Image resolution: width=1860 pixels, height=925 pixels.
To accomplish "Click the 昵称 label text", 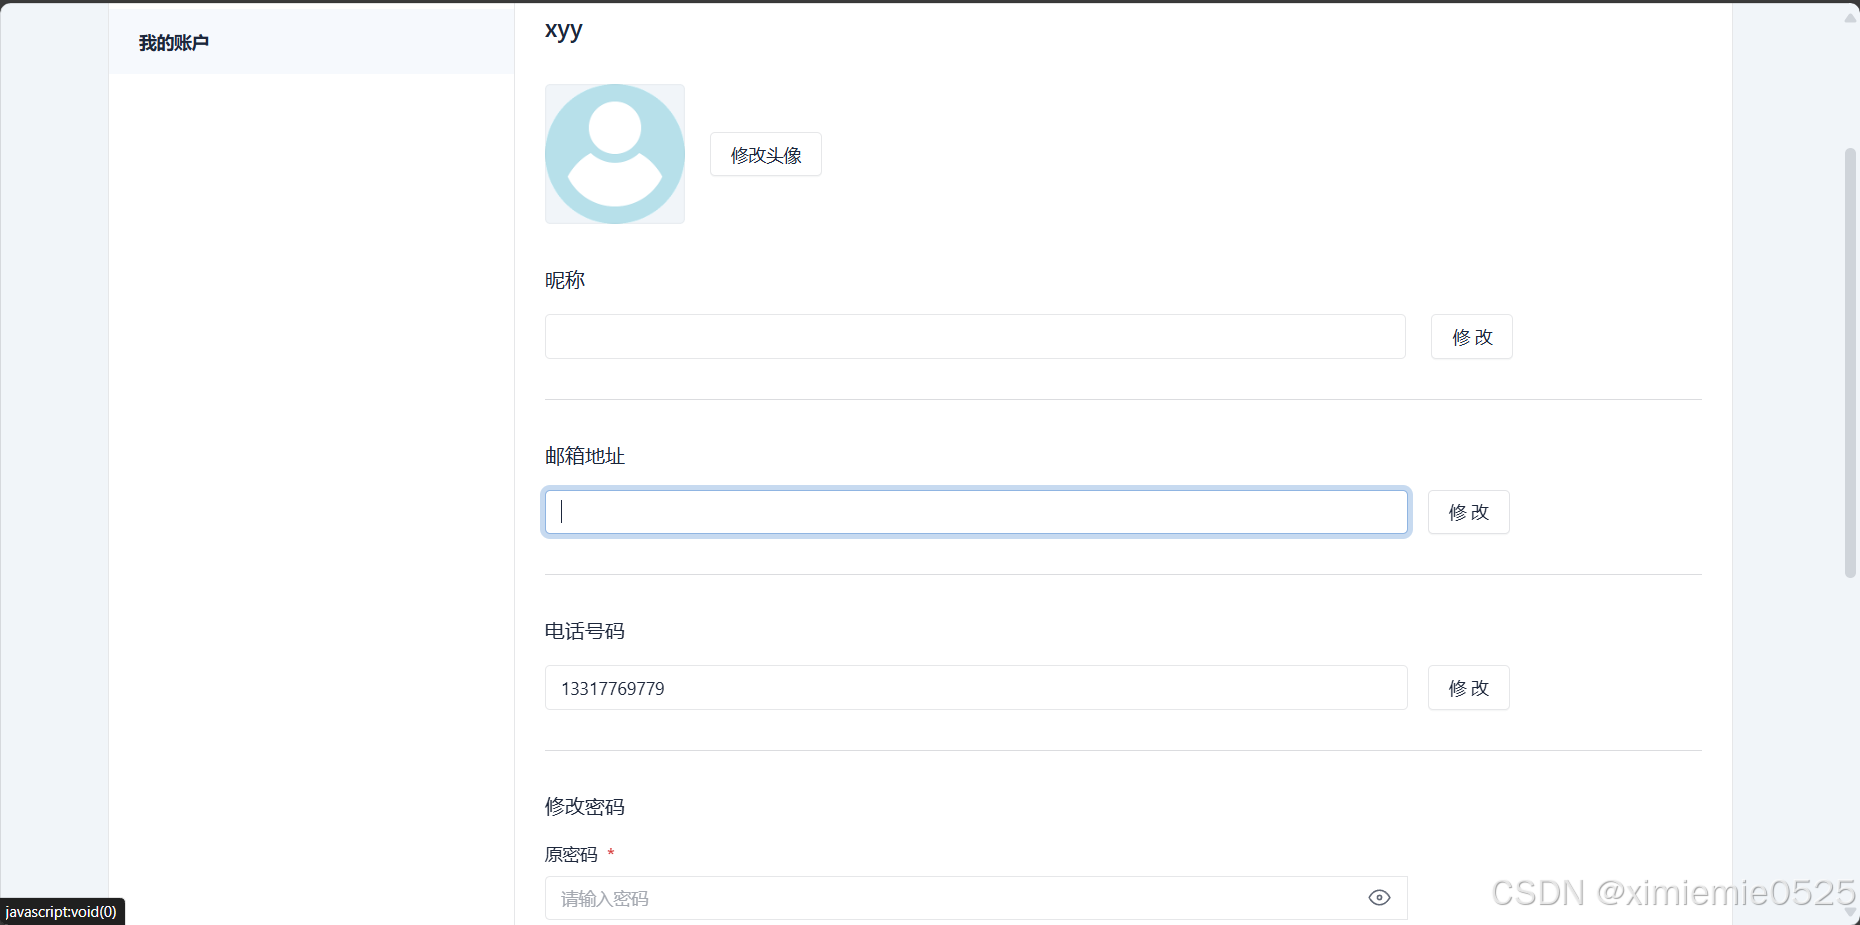I will (x=565, y=280).
